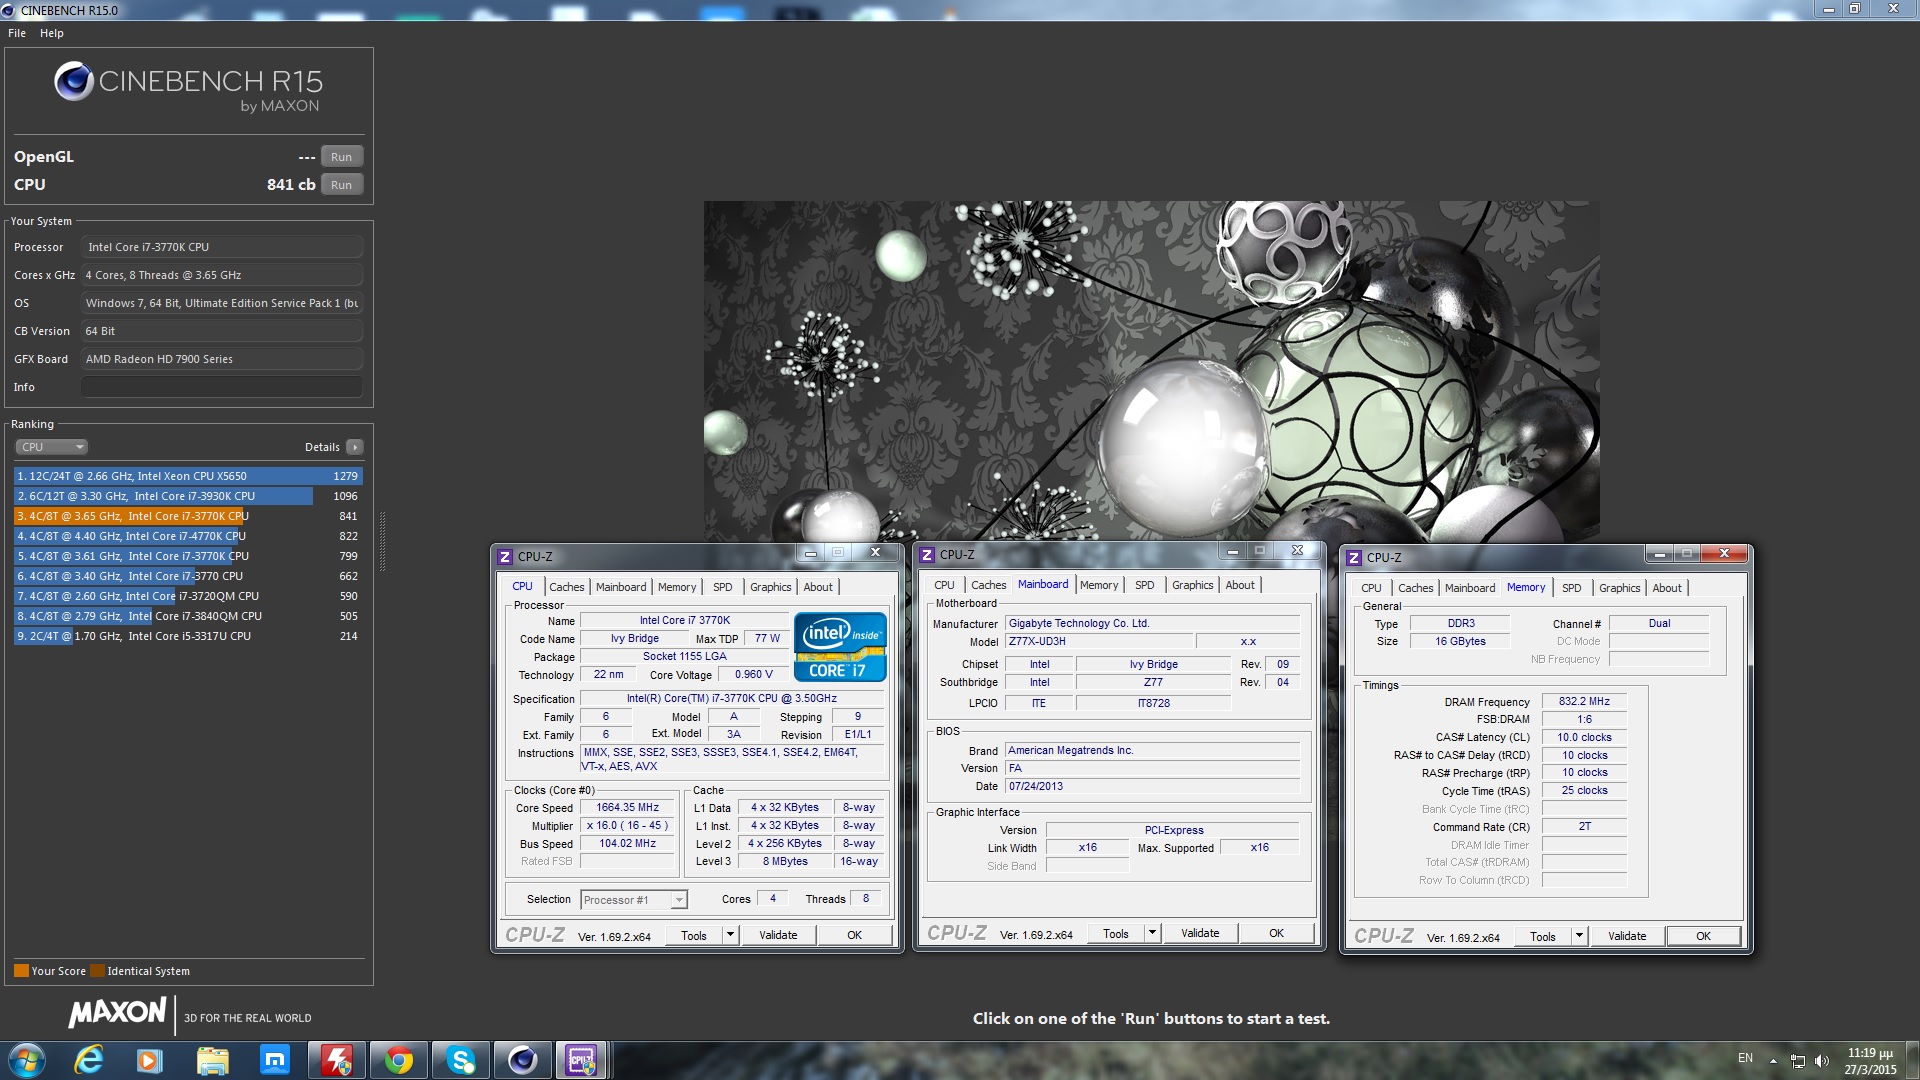Open SPD tab in first CPU-Z window
The height and width of the screenshot is (1080, 1920).
723,587
